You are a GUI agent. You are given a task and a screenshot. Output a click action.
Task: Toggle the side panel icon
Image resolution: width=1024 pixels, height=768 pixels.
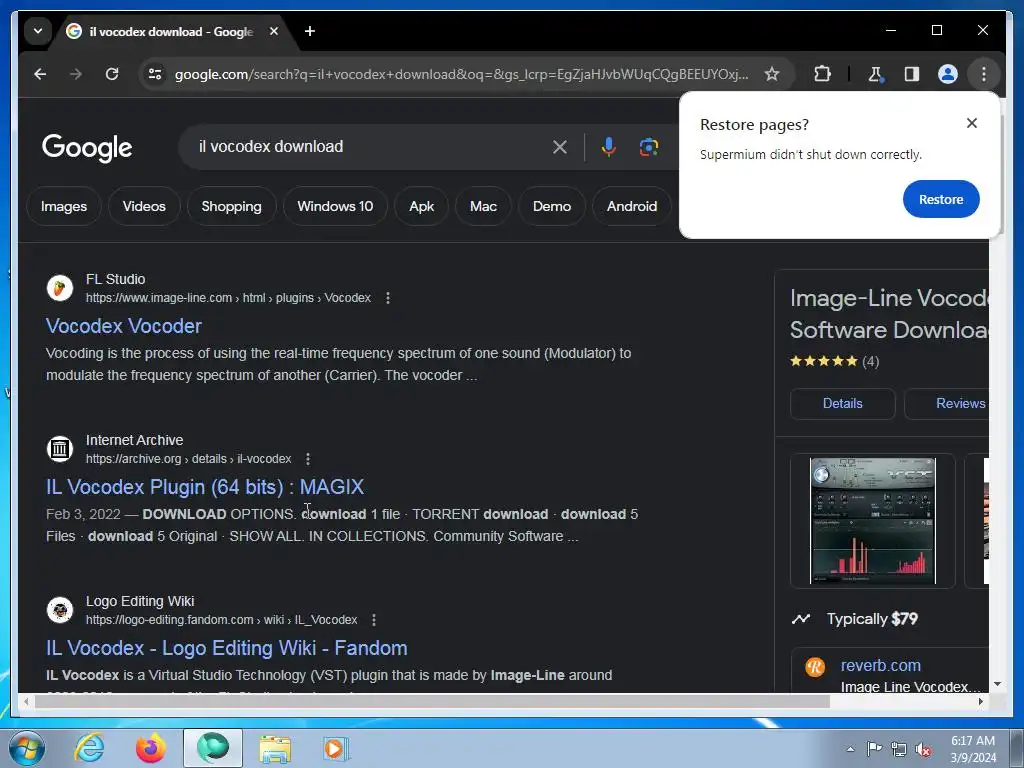point(912,74)
